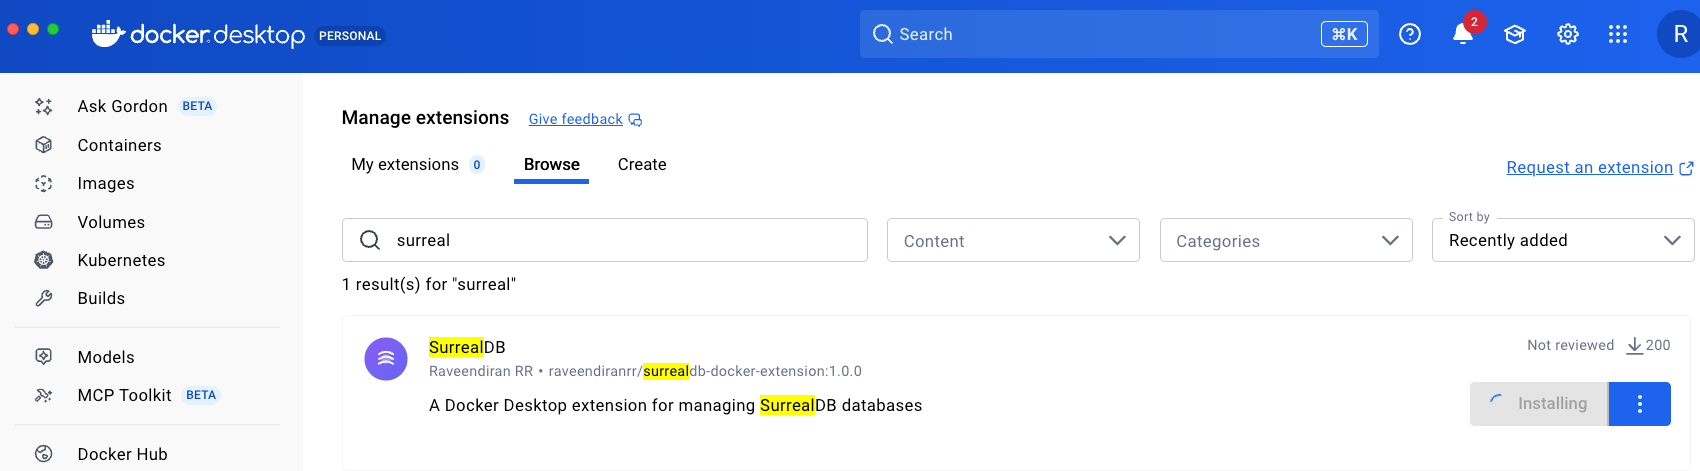Image resolution: width=1700 pixels, height=471 pixels.
Task: Click the extension description text
Action: click(676, 405)
